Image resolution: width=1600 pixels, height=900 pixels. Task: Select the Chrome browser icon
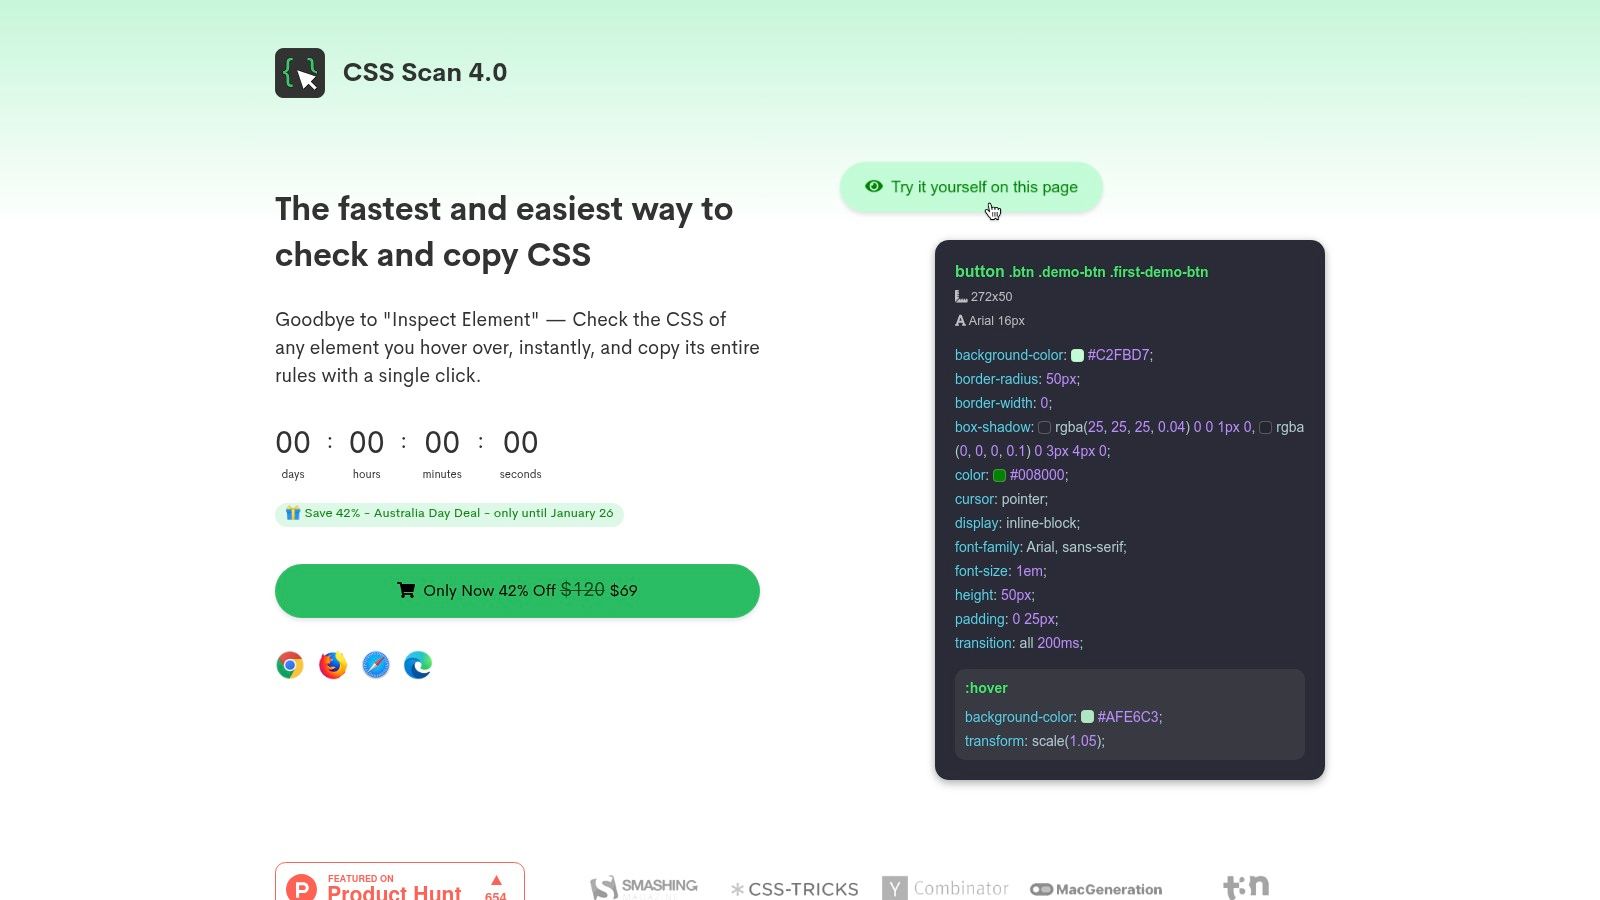click(x=290, y=664)
